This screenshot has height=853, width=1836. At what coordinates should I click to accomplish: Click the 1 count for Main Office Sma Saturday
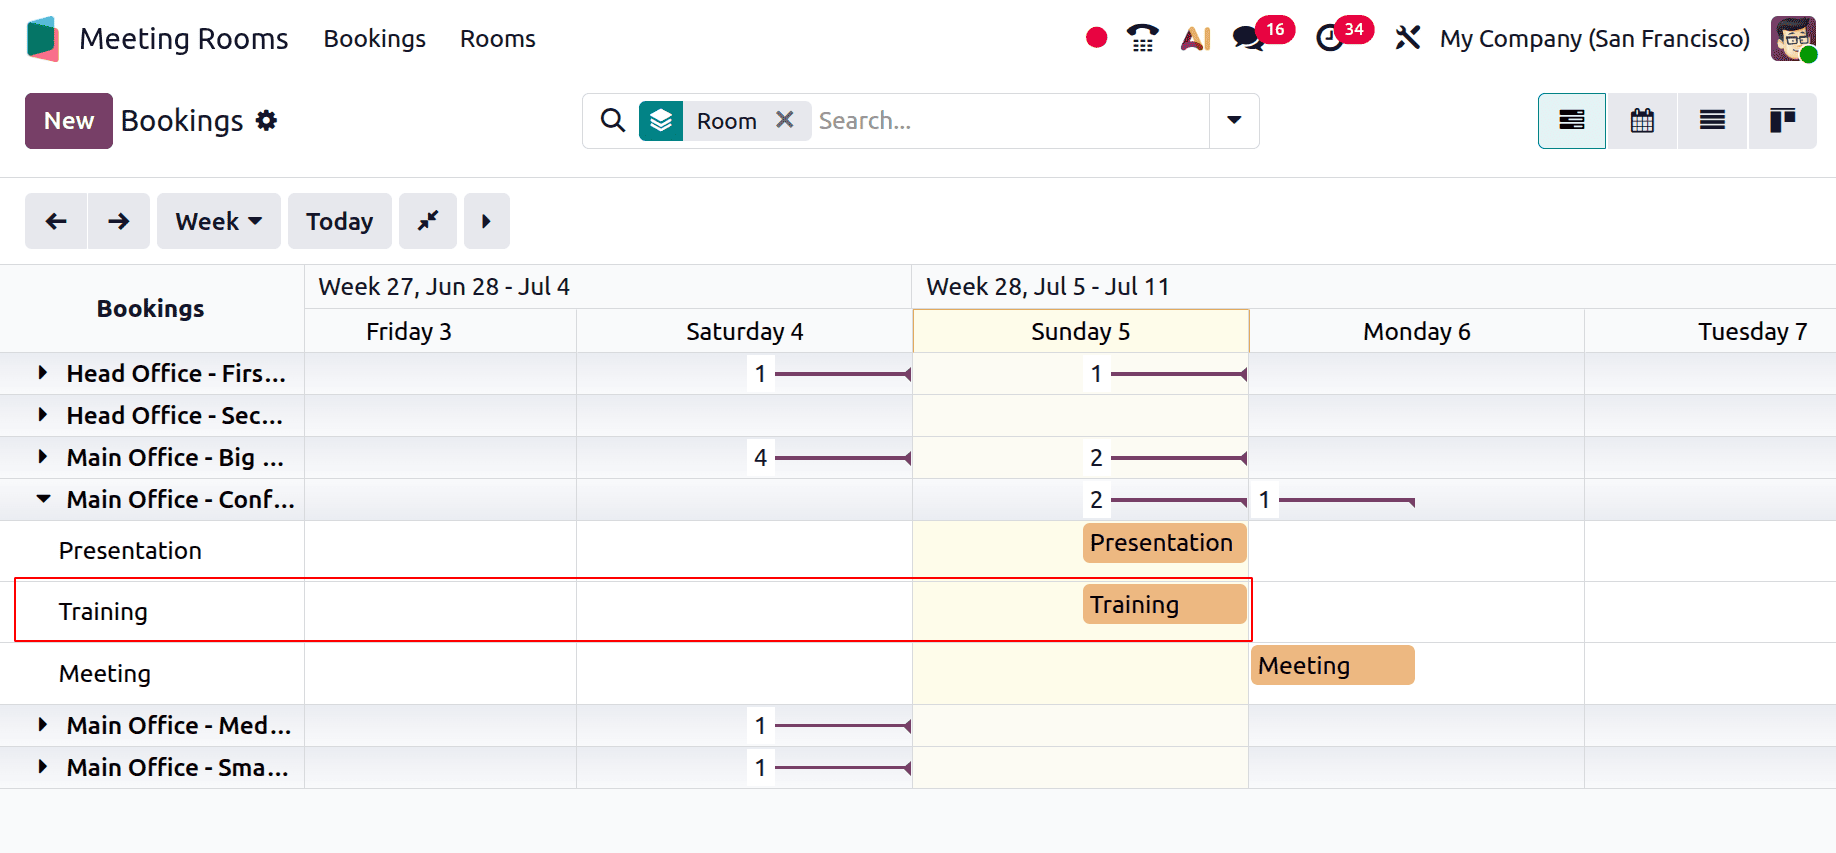[760, 767]
